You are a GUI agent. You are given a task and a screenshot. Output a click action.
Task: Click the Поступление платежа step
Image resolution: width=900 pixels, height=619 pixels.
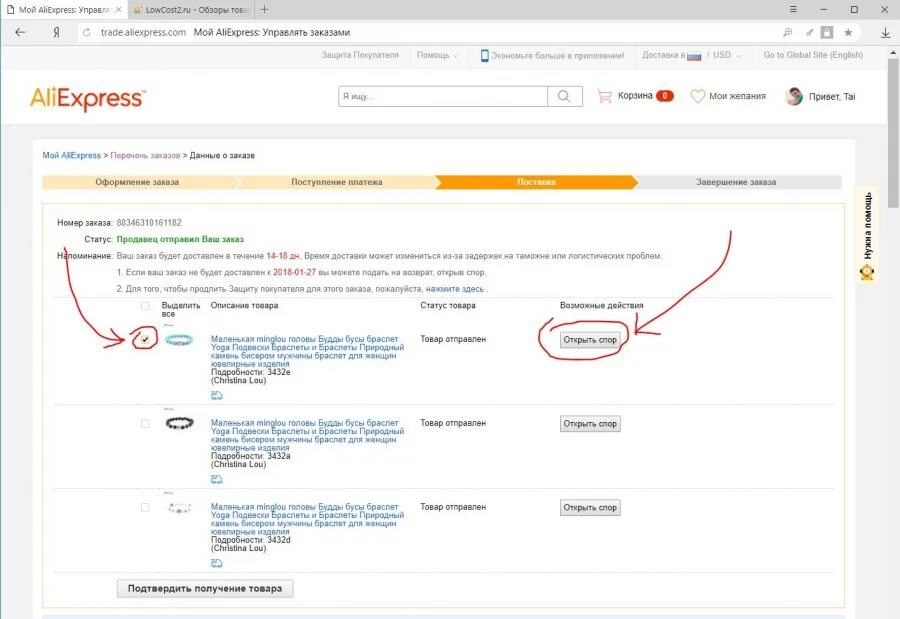(x=337, y=182)
